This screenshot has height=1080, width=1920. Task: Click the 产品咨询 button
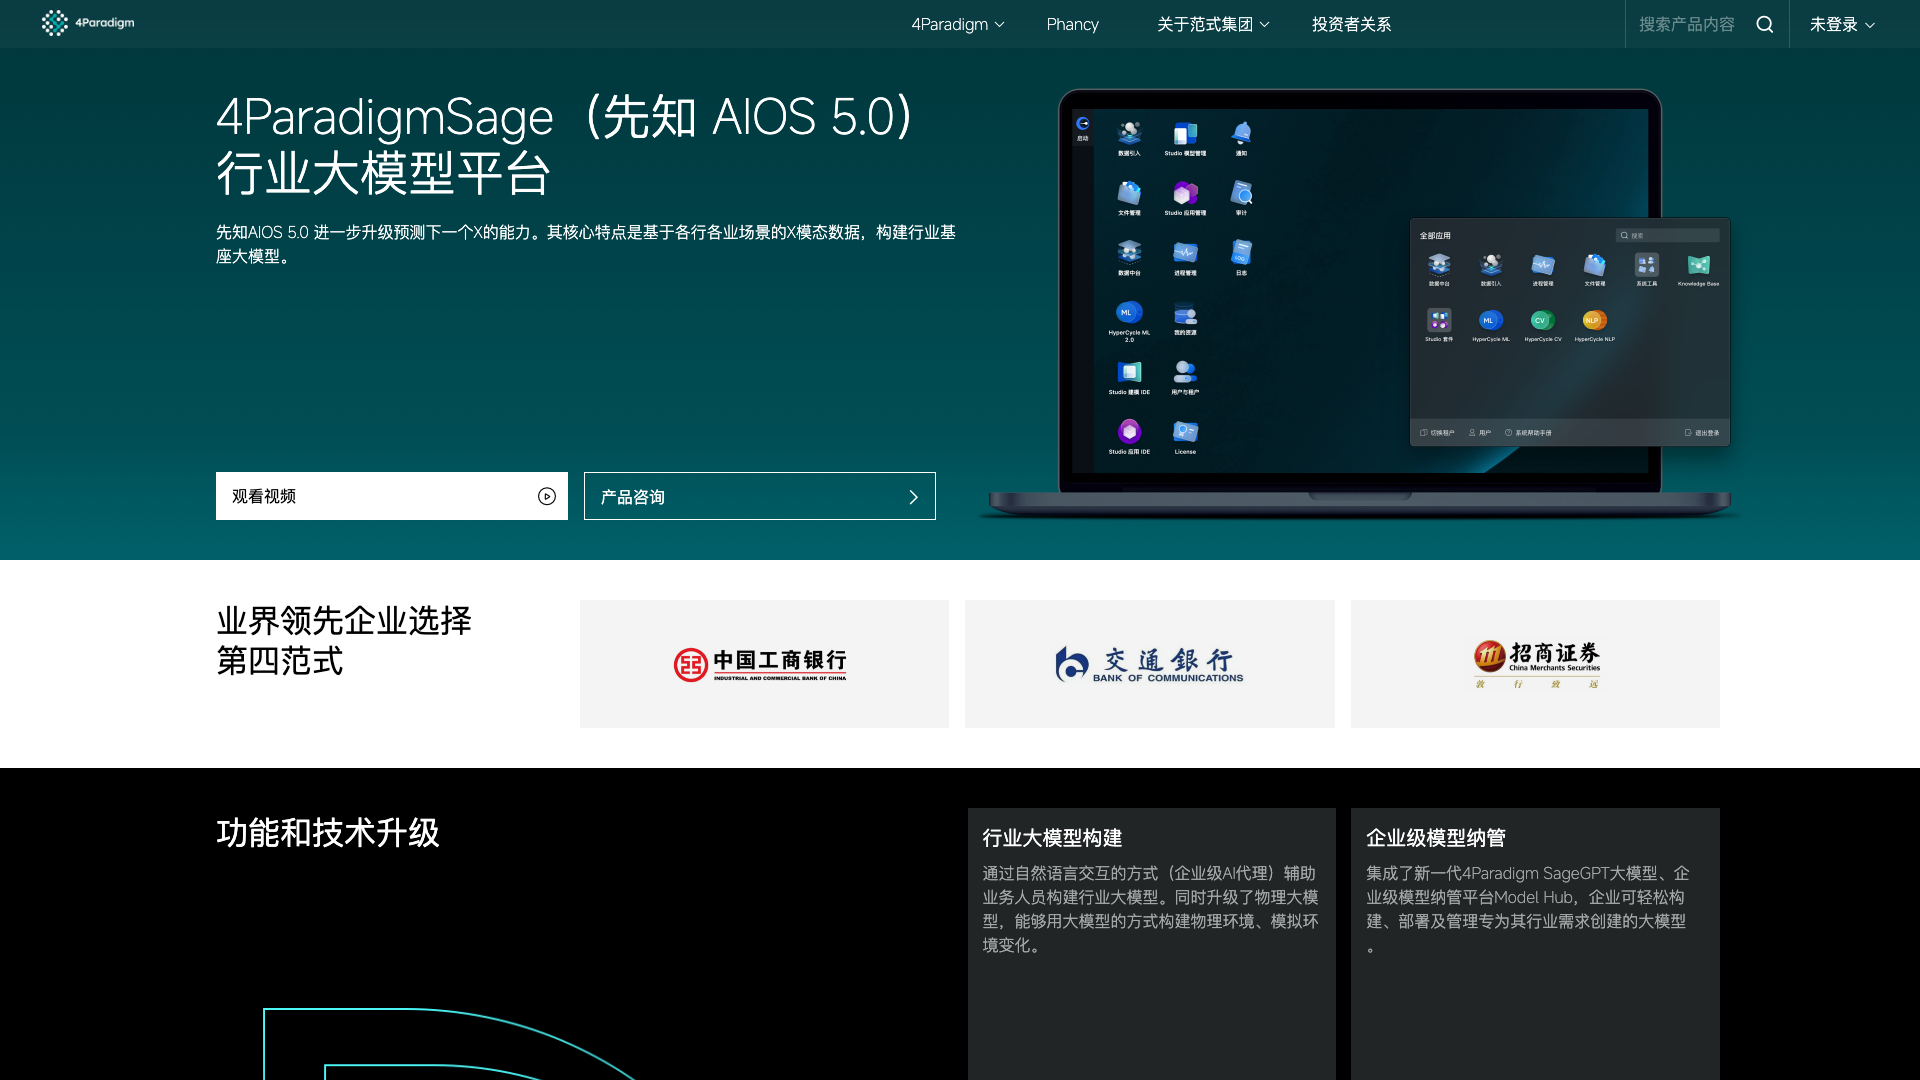(x=760, y=496)
